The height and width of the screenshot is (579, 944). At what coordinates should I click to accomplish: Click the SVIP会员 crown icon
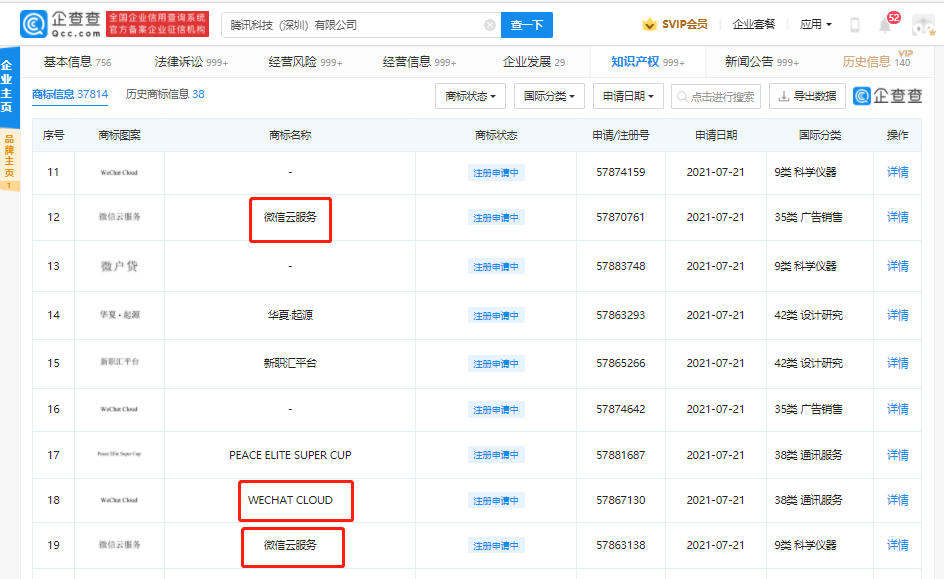(x=649, y=25)
